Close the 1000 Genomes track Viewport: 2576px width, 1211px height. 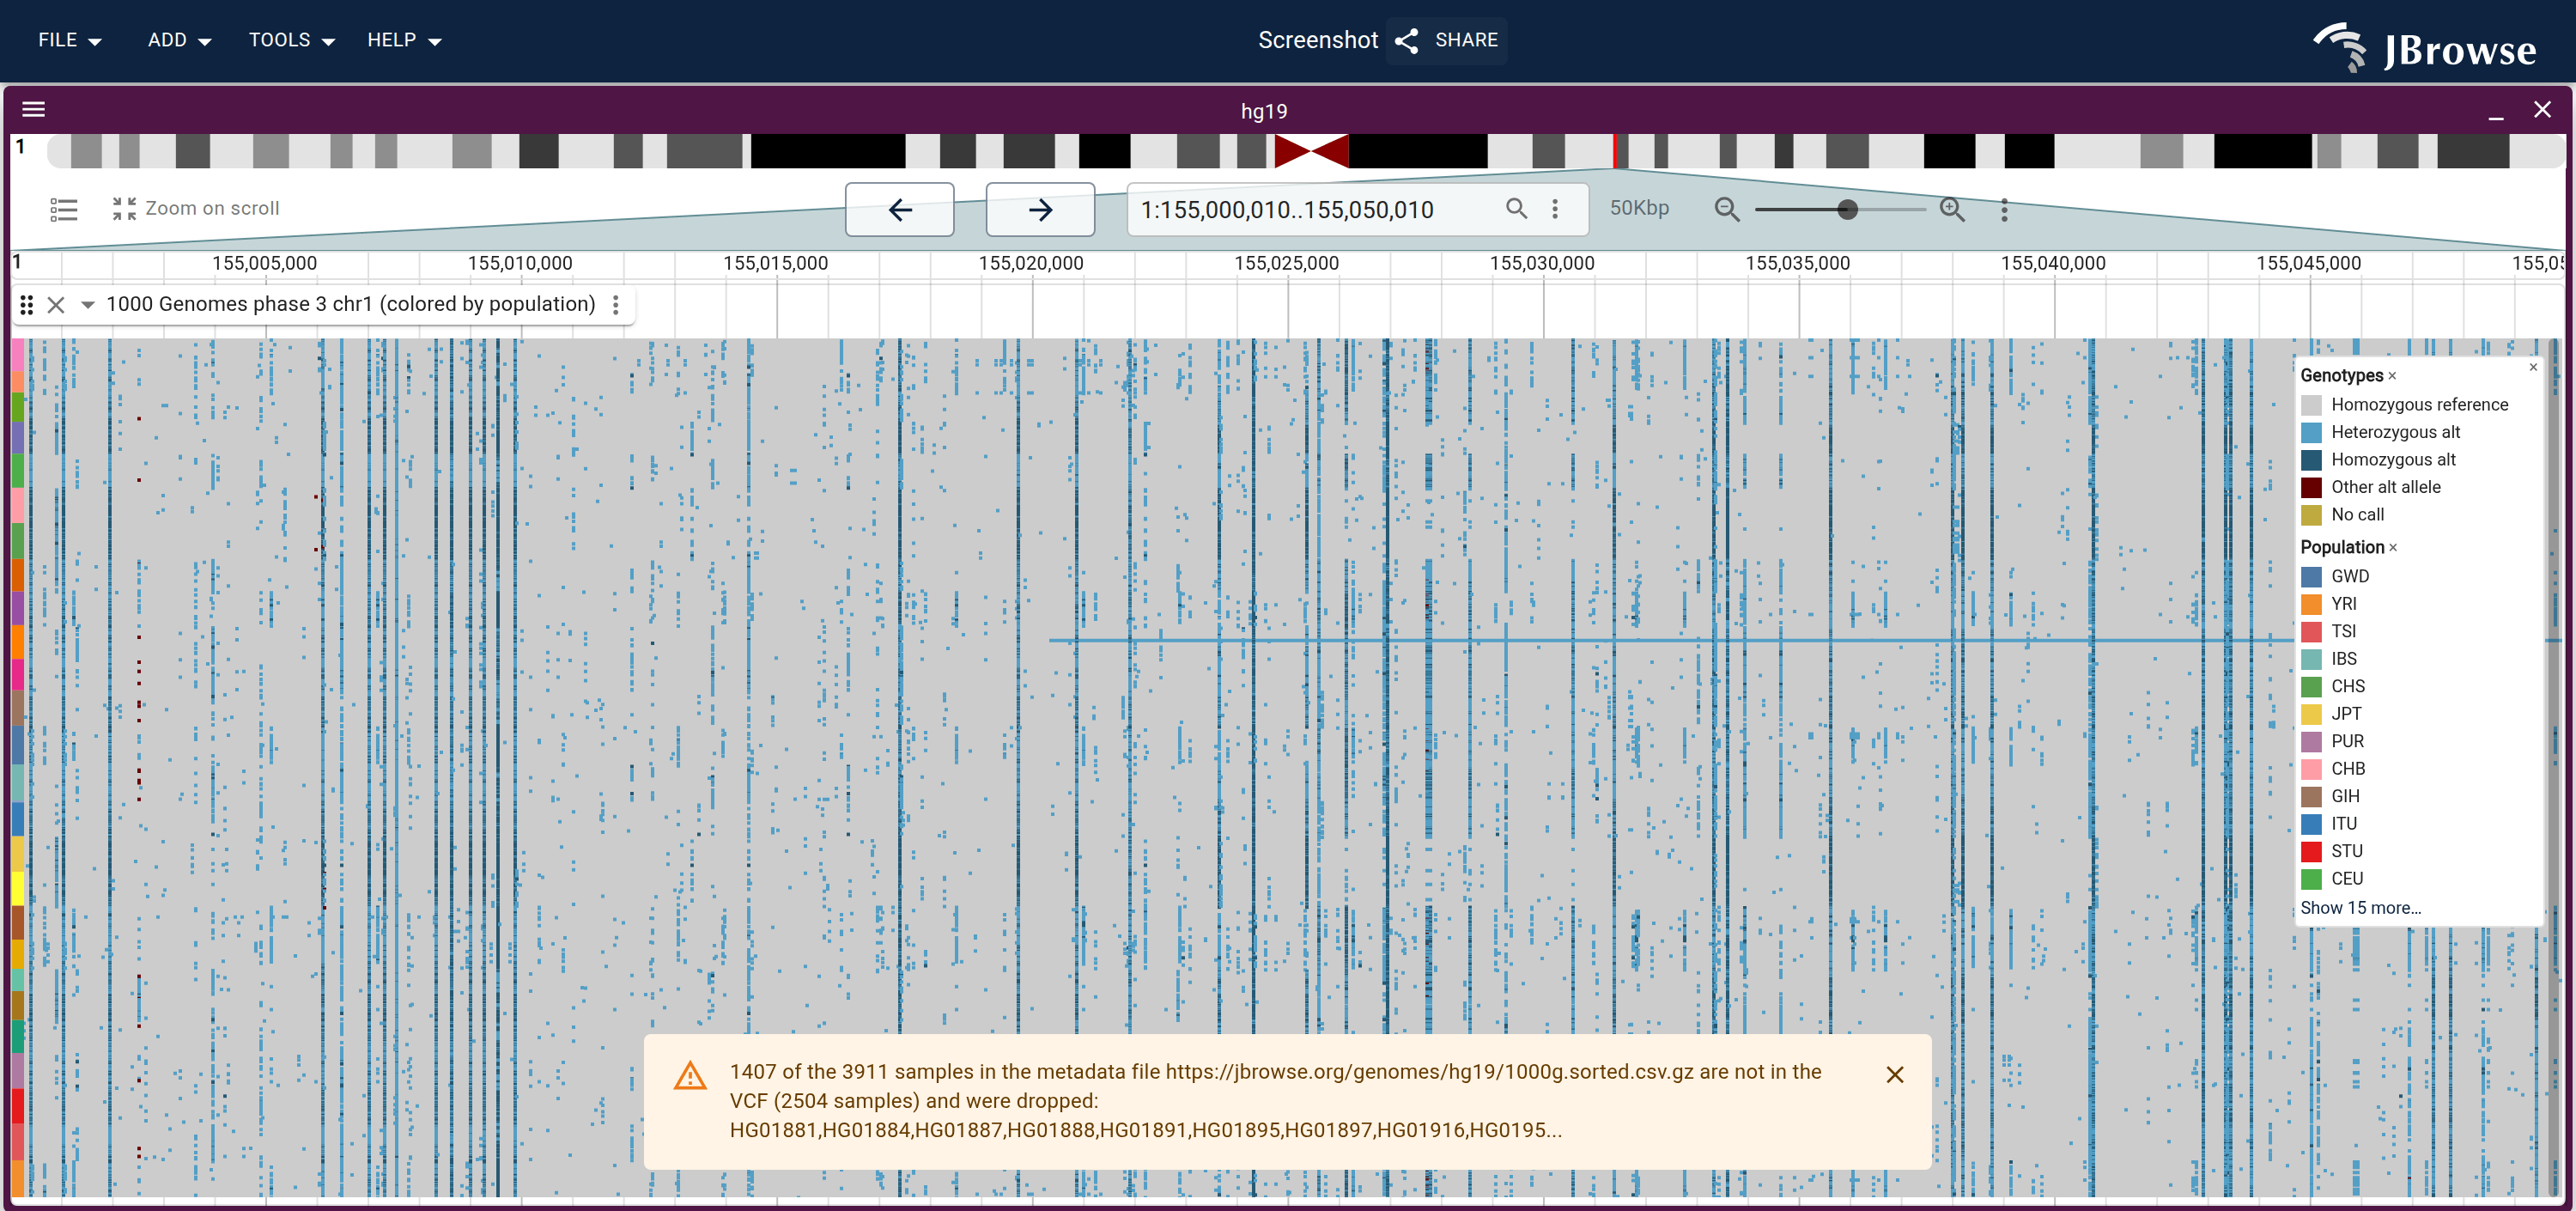(x=56, y=304)
